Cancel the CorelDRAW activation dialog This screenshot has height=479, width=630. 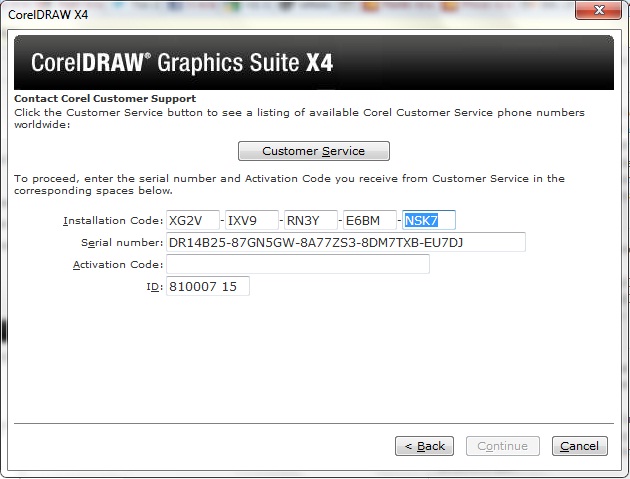pos(579,446)
